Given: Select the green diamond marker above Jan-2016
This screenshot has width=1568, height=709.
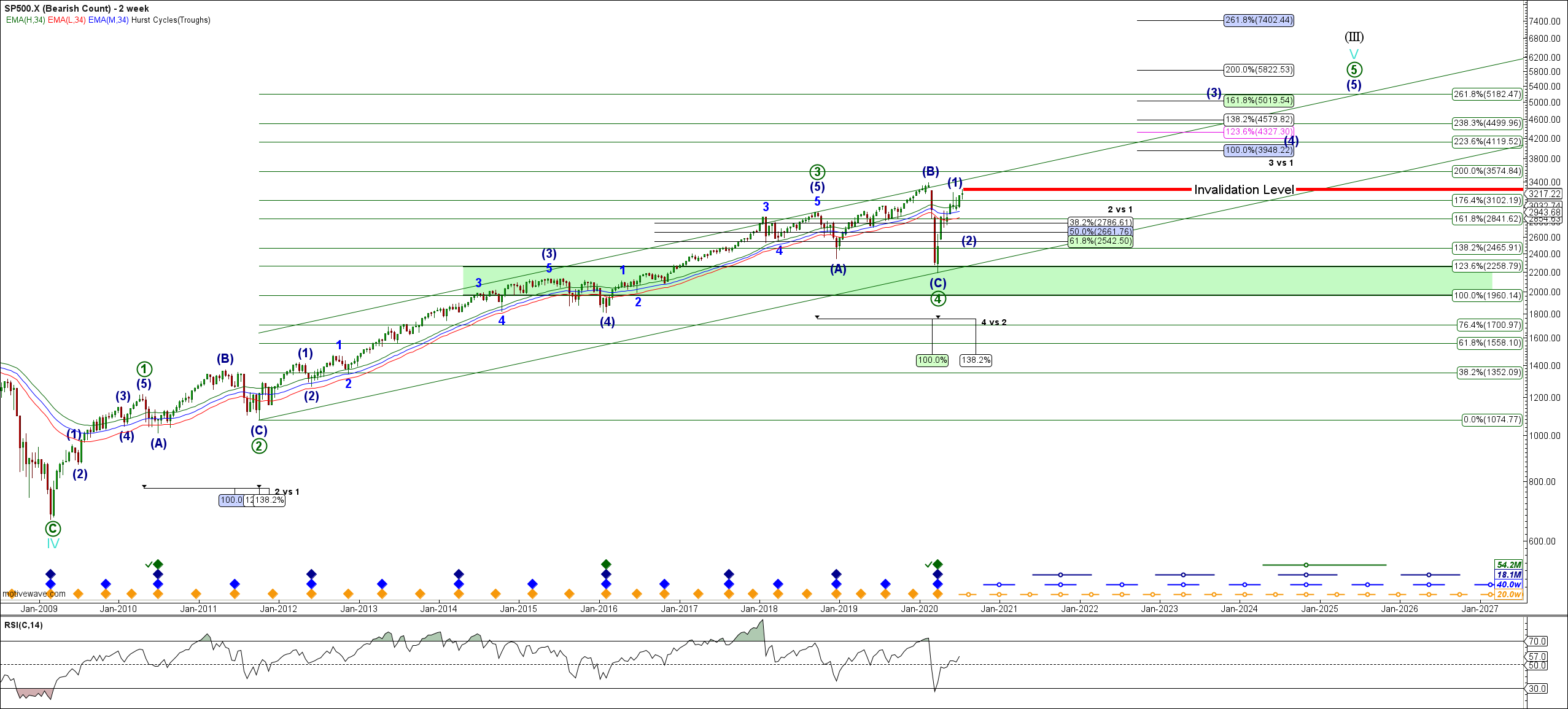Looking at the screenshot, I should pos(606,565).
